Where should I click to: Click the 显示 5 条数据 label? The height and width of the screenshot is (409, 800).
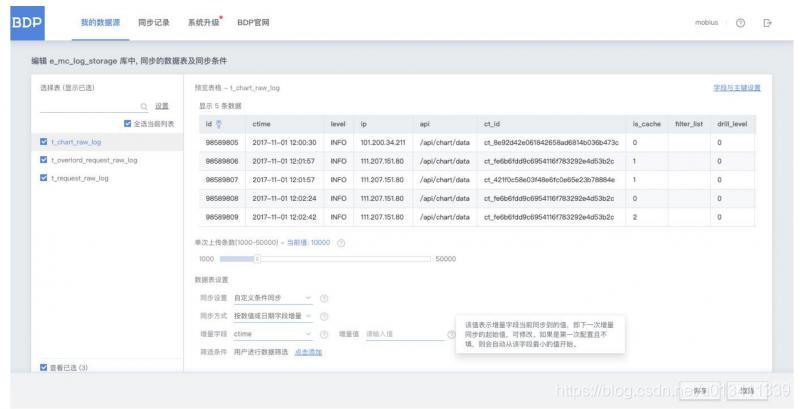click(x=220, y=106)
